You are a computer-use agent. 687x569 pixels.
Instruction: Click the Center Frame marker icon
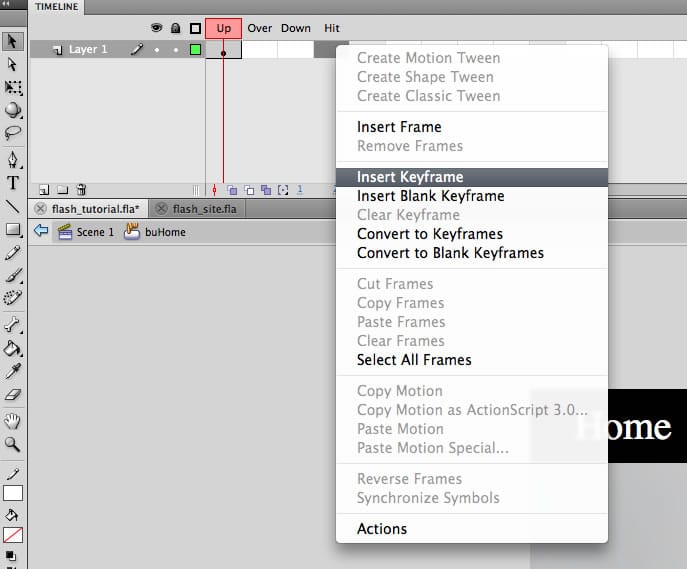point(214,190)
